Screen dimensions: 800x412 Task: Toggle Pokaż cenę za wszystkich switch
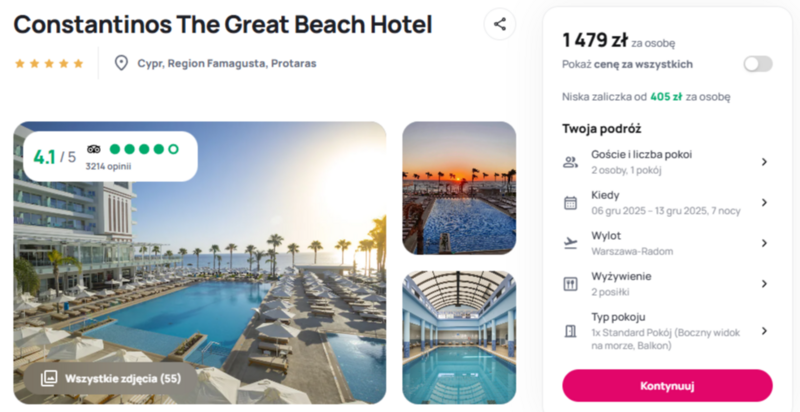[x=758, y=64]
